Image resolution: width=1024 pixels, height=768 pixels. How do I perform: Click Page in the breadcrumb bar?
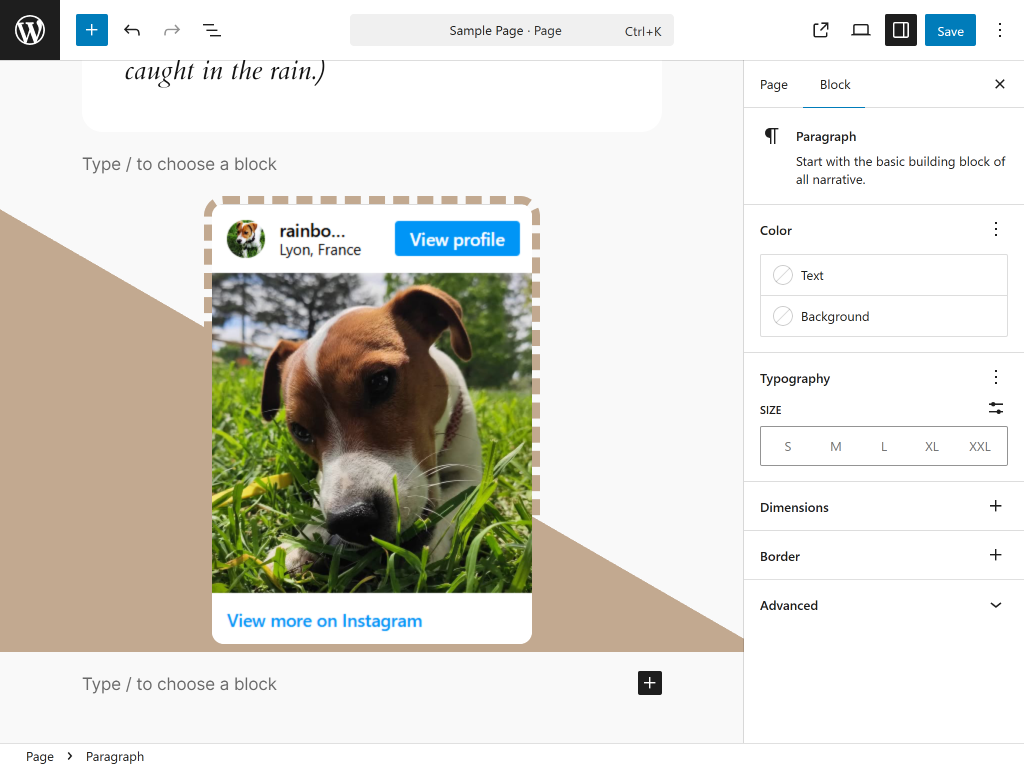pyautogui.click(x=40, y=757)
